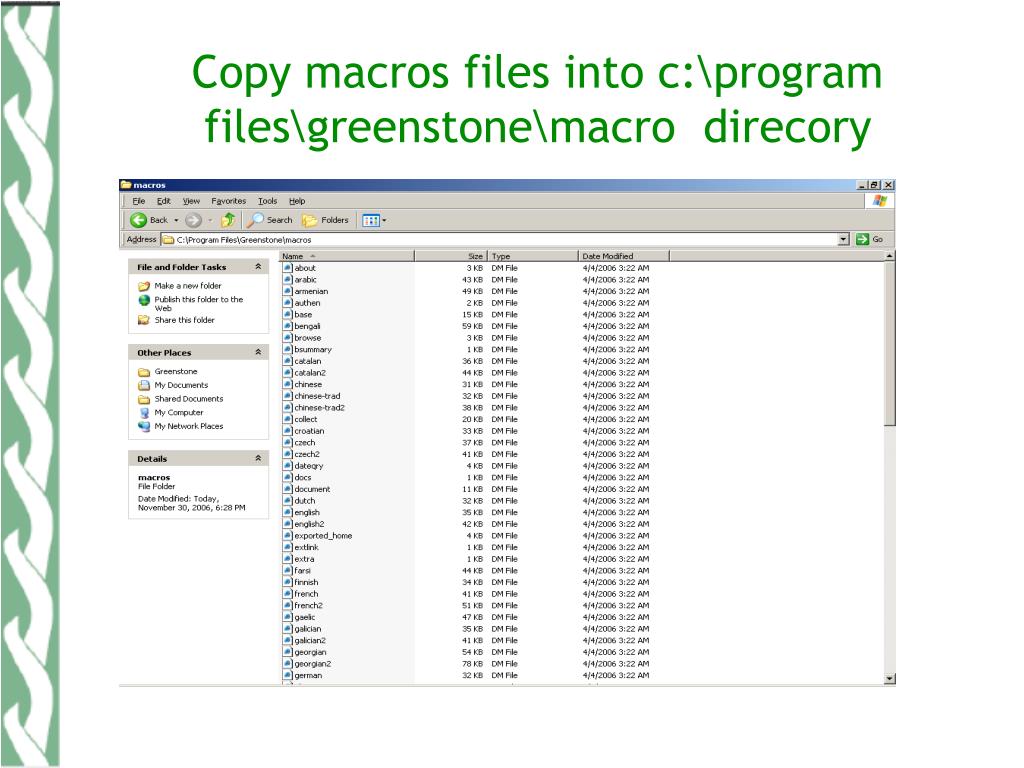Image resolution: width=1024 pixels, height=768 pixels.
Task: Click the Views icon in toolbar
Action: [370, 221]
